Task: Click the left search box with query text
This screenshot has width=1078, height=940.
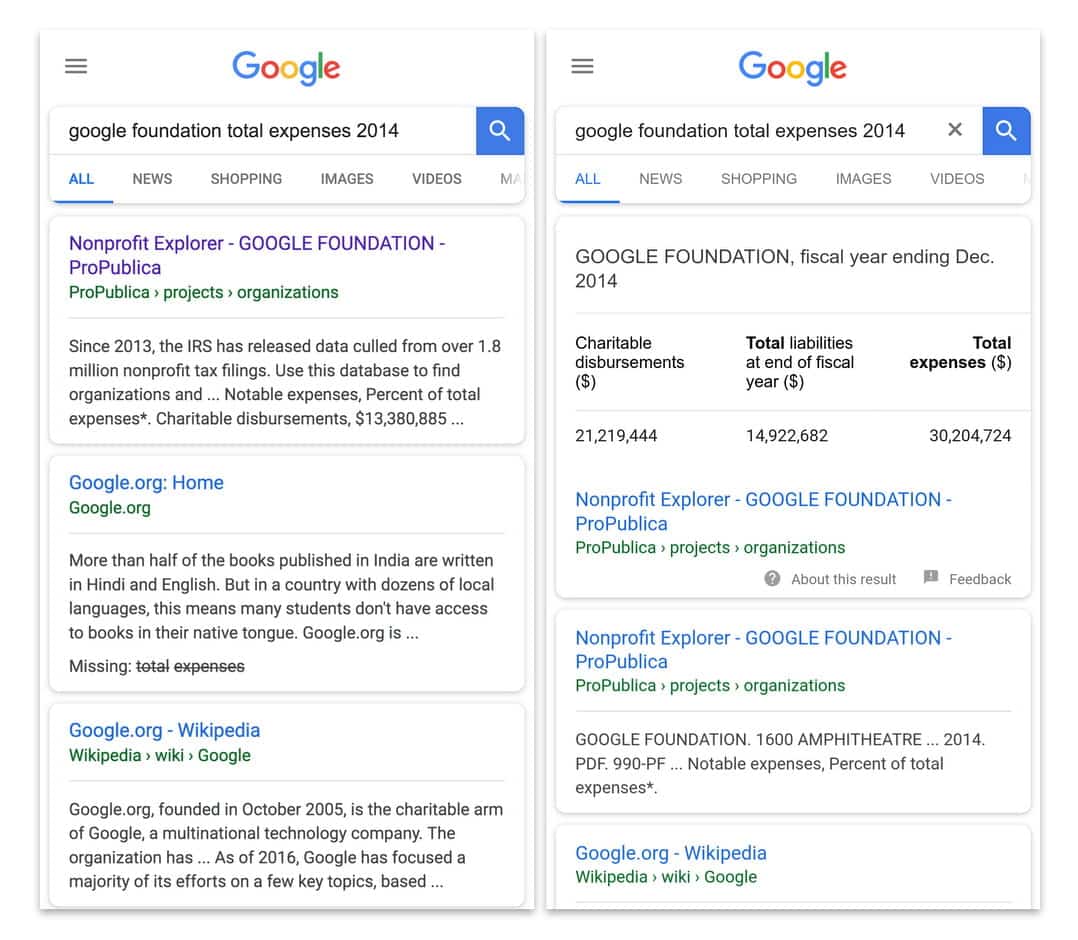Action: 260,131
